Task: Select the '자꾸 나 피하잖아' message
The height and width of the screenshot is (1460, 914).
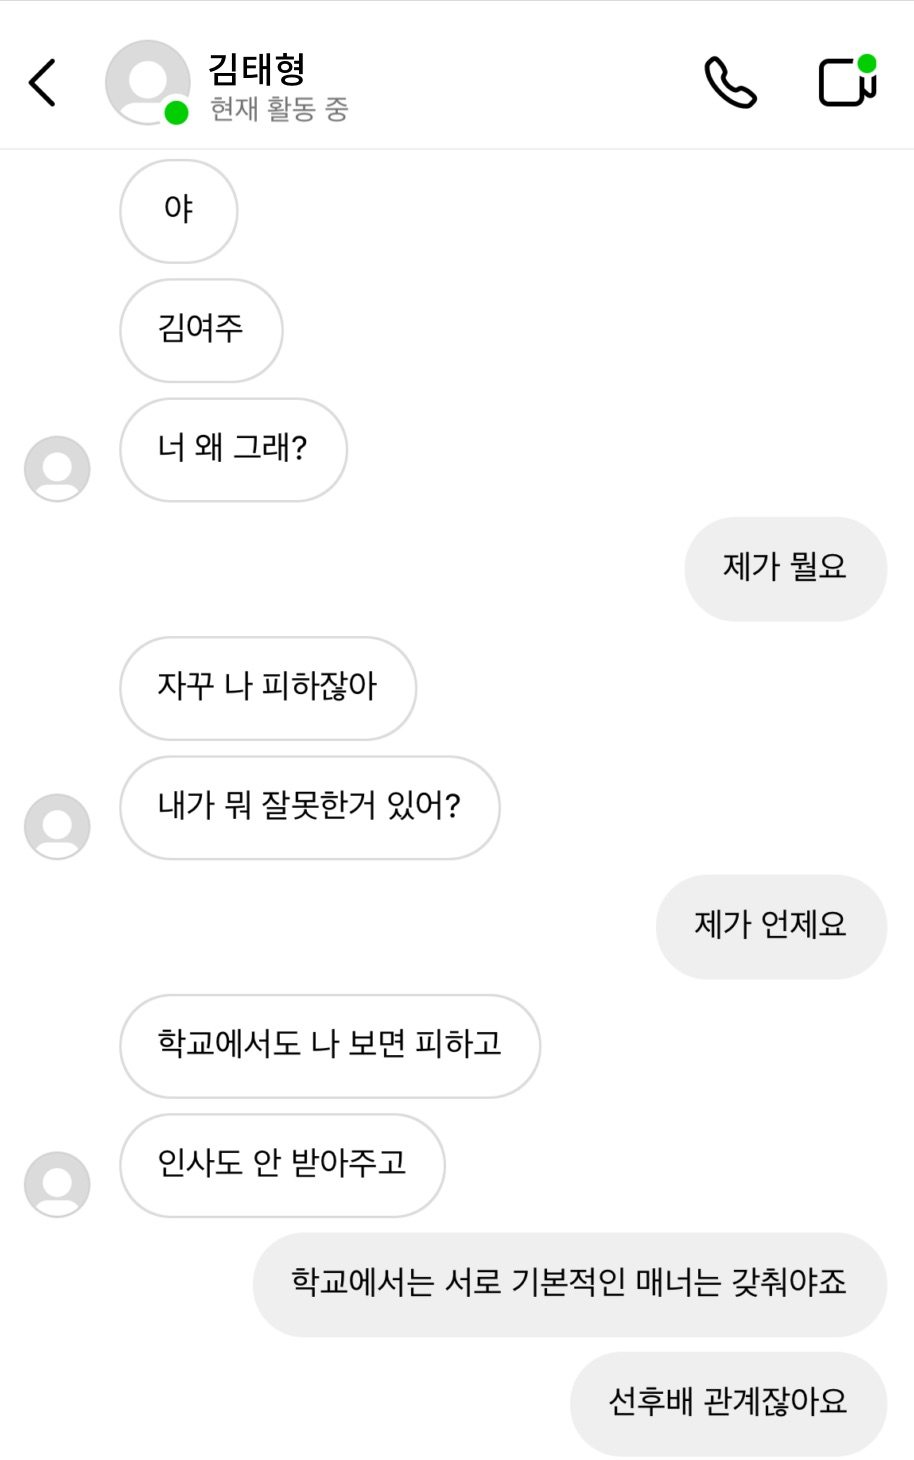Action: pos(267,687)
